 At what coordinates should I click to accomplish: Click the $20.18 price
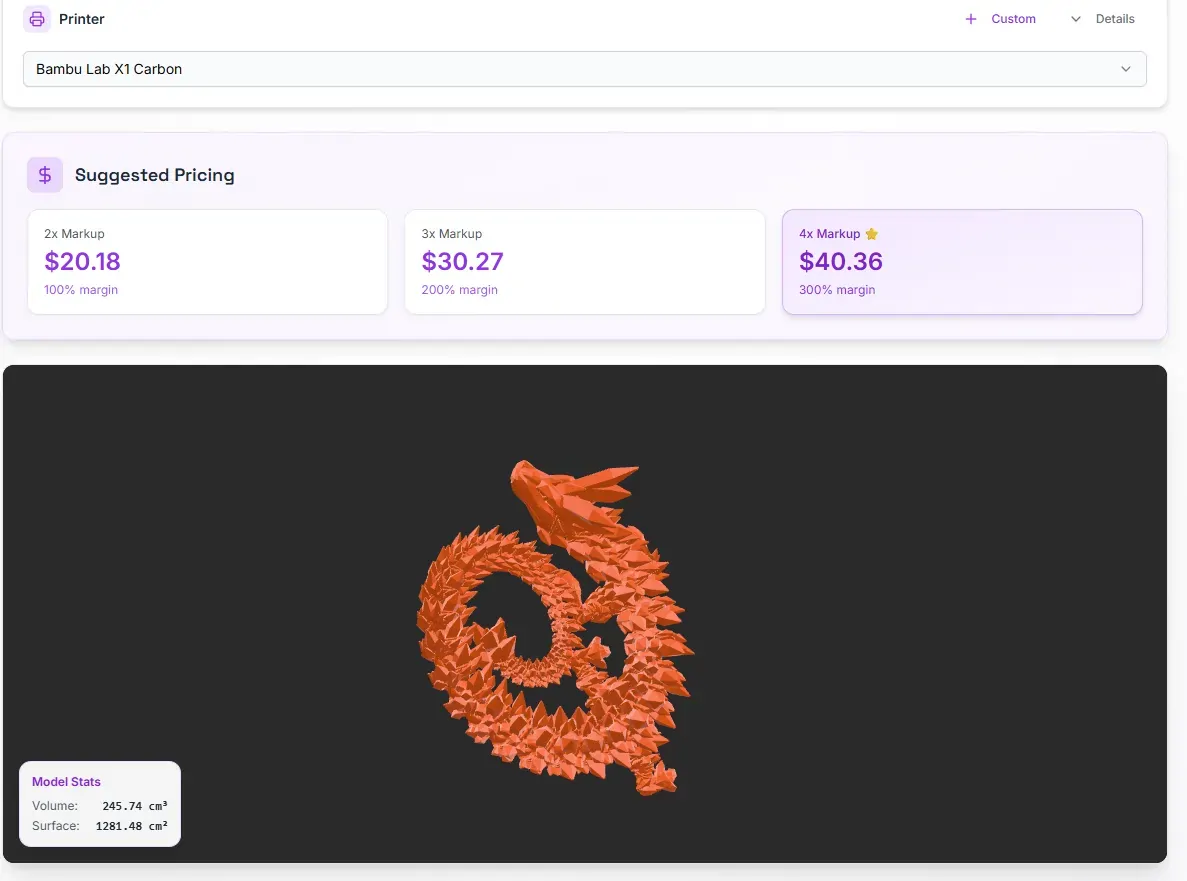82,262
